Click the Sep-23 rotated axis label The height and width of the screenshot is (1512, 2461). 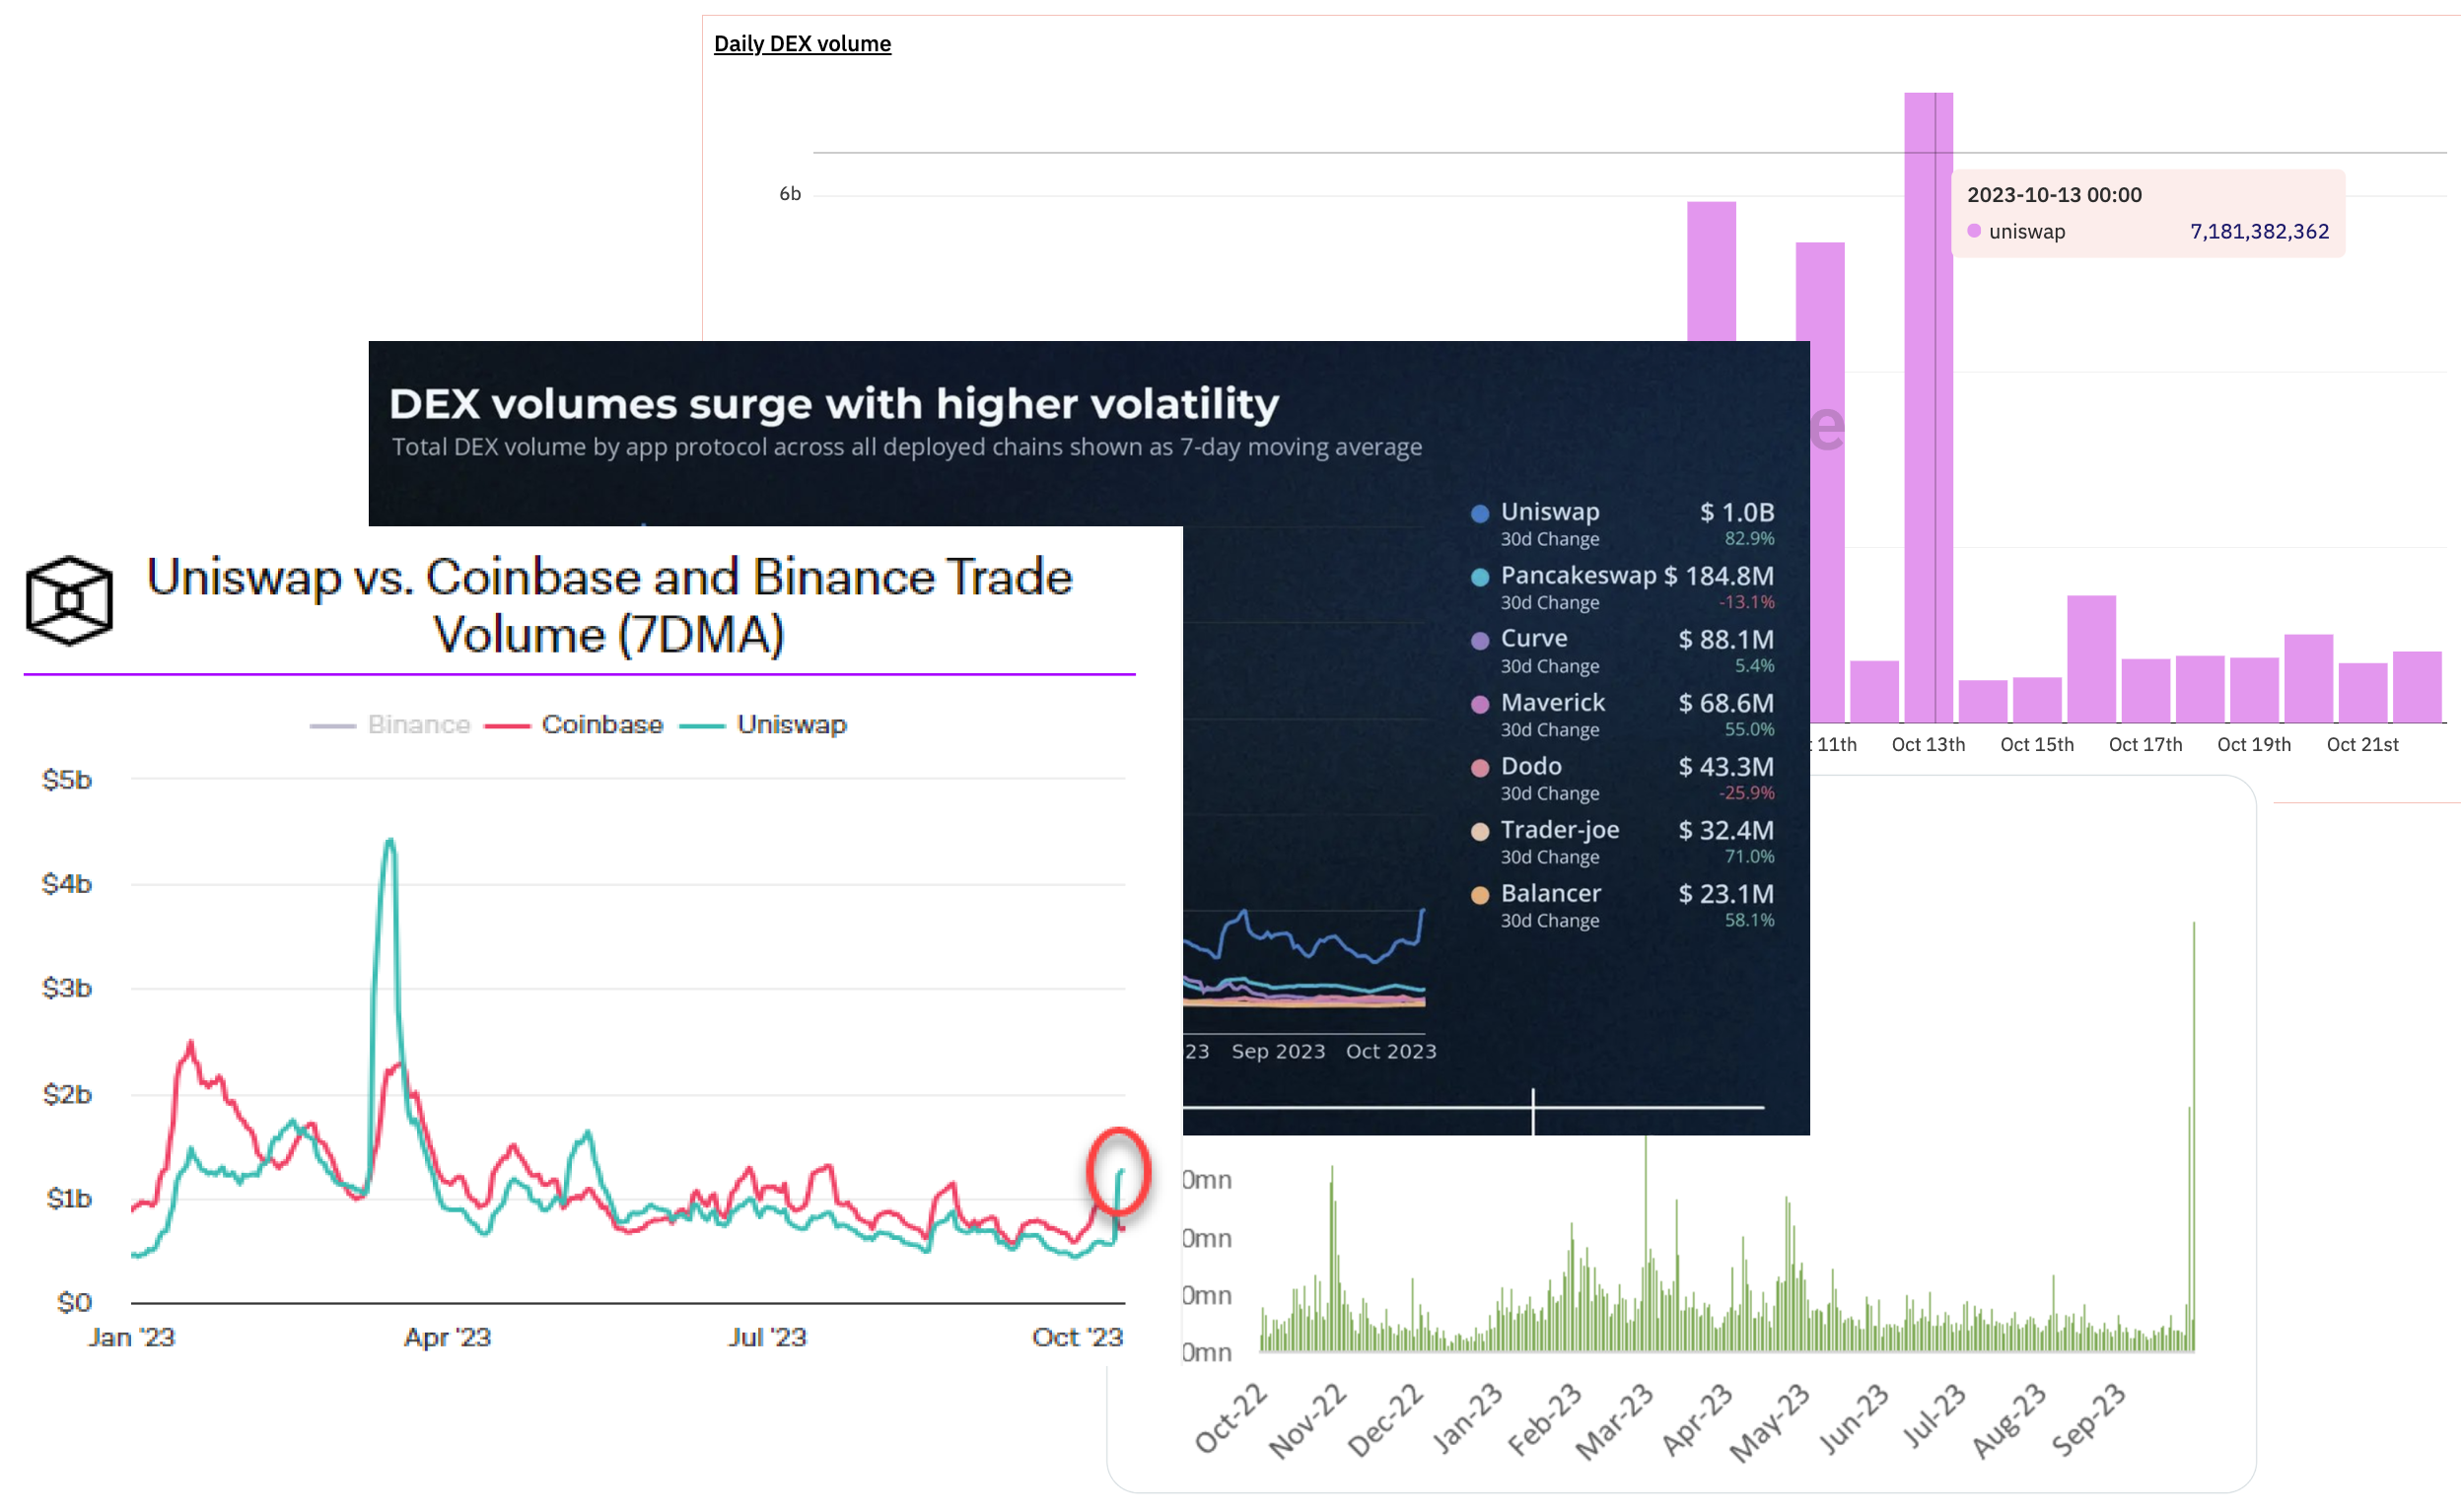[x=2088, y=1419]
